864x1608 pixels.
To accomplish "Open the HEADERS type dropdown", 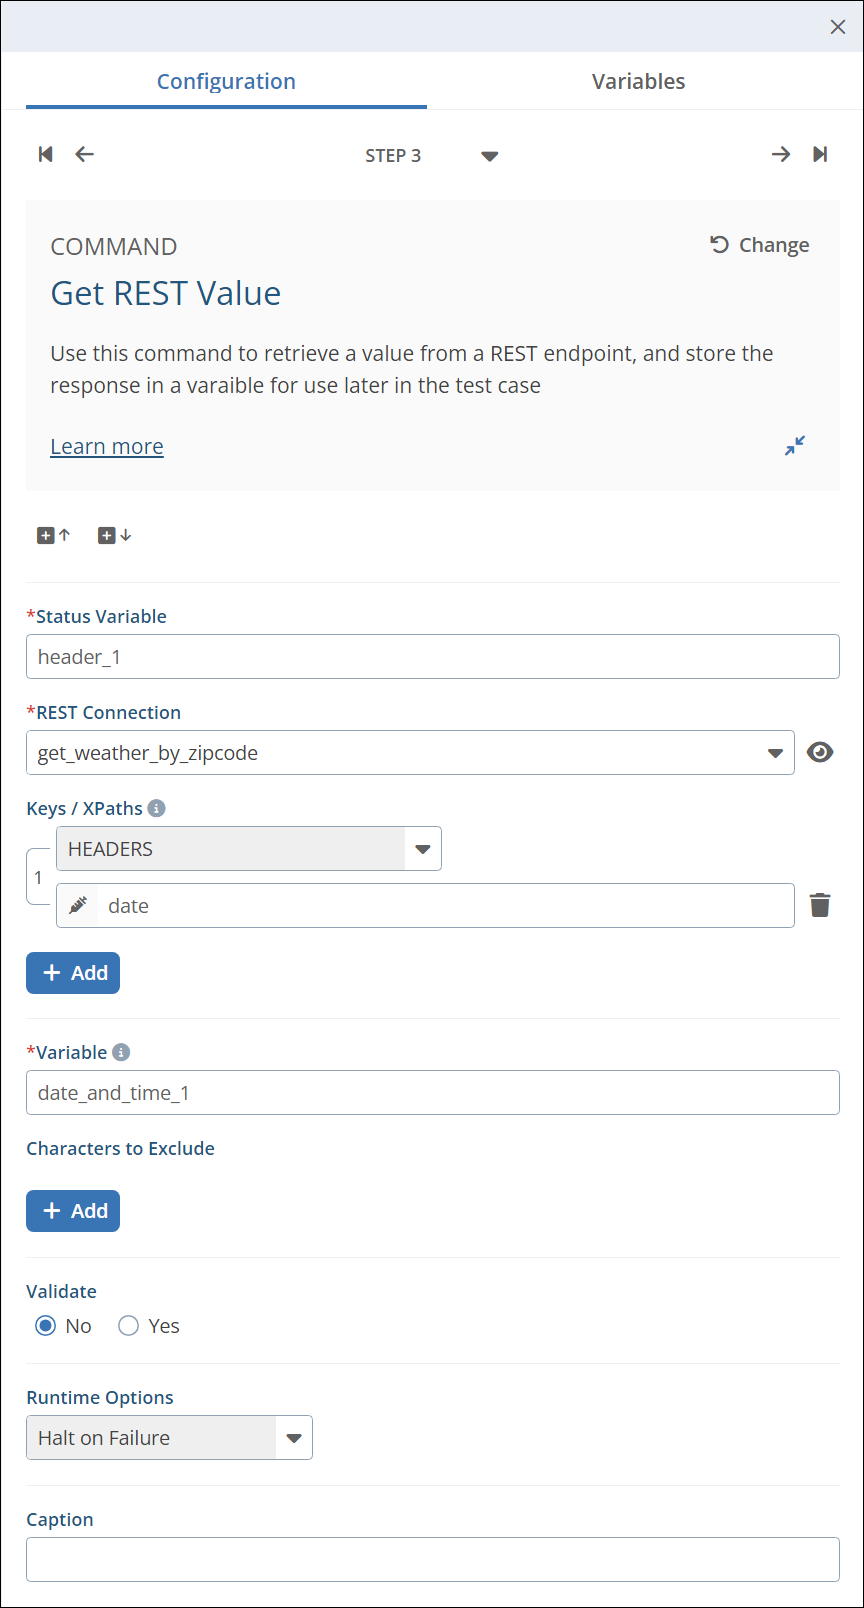I will tap(422, 849).
